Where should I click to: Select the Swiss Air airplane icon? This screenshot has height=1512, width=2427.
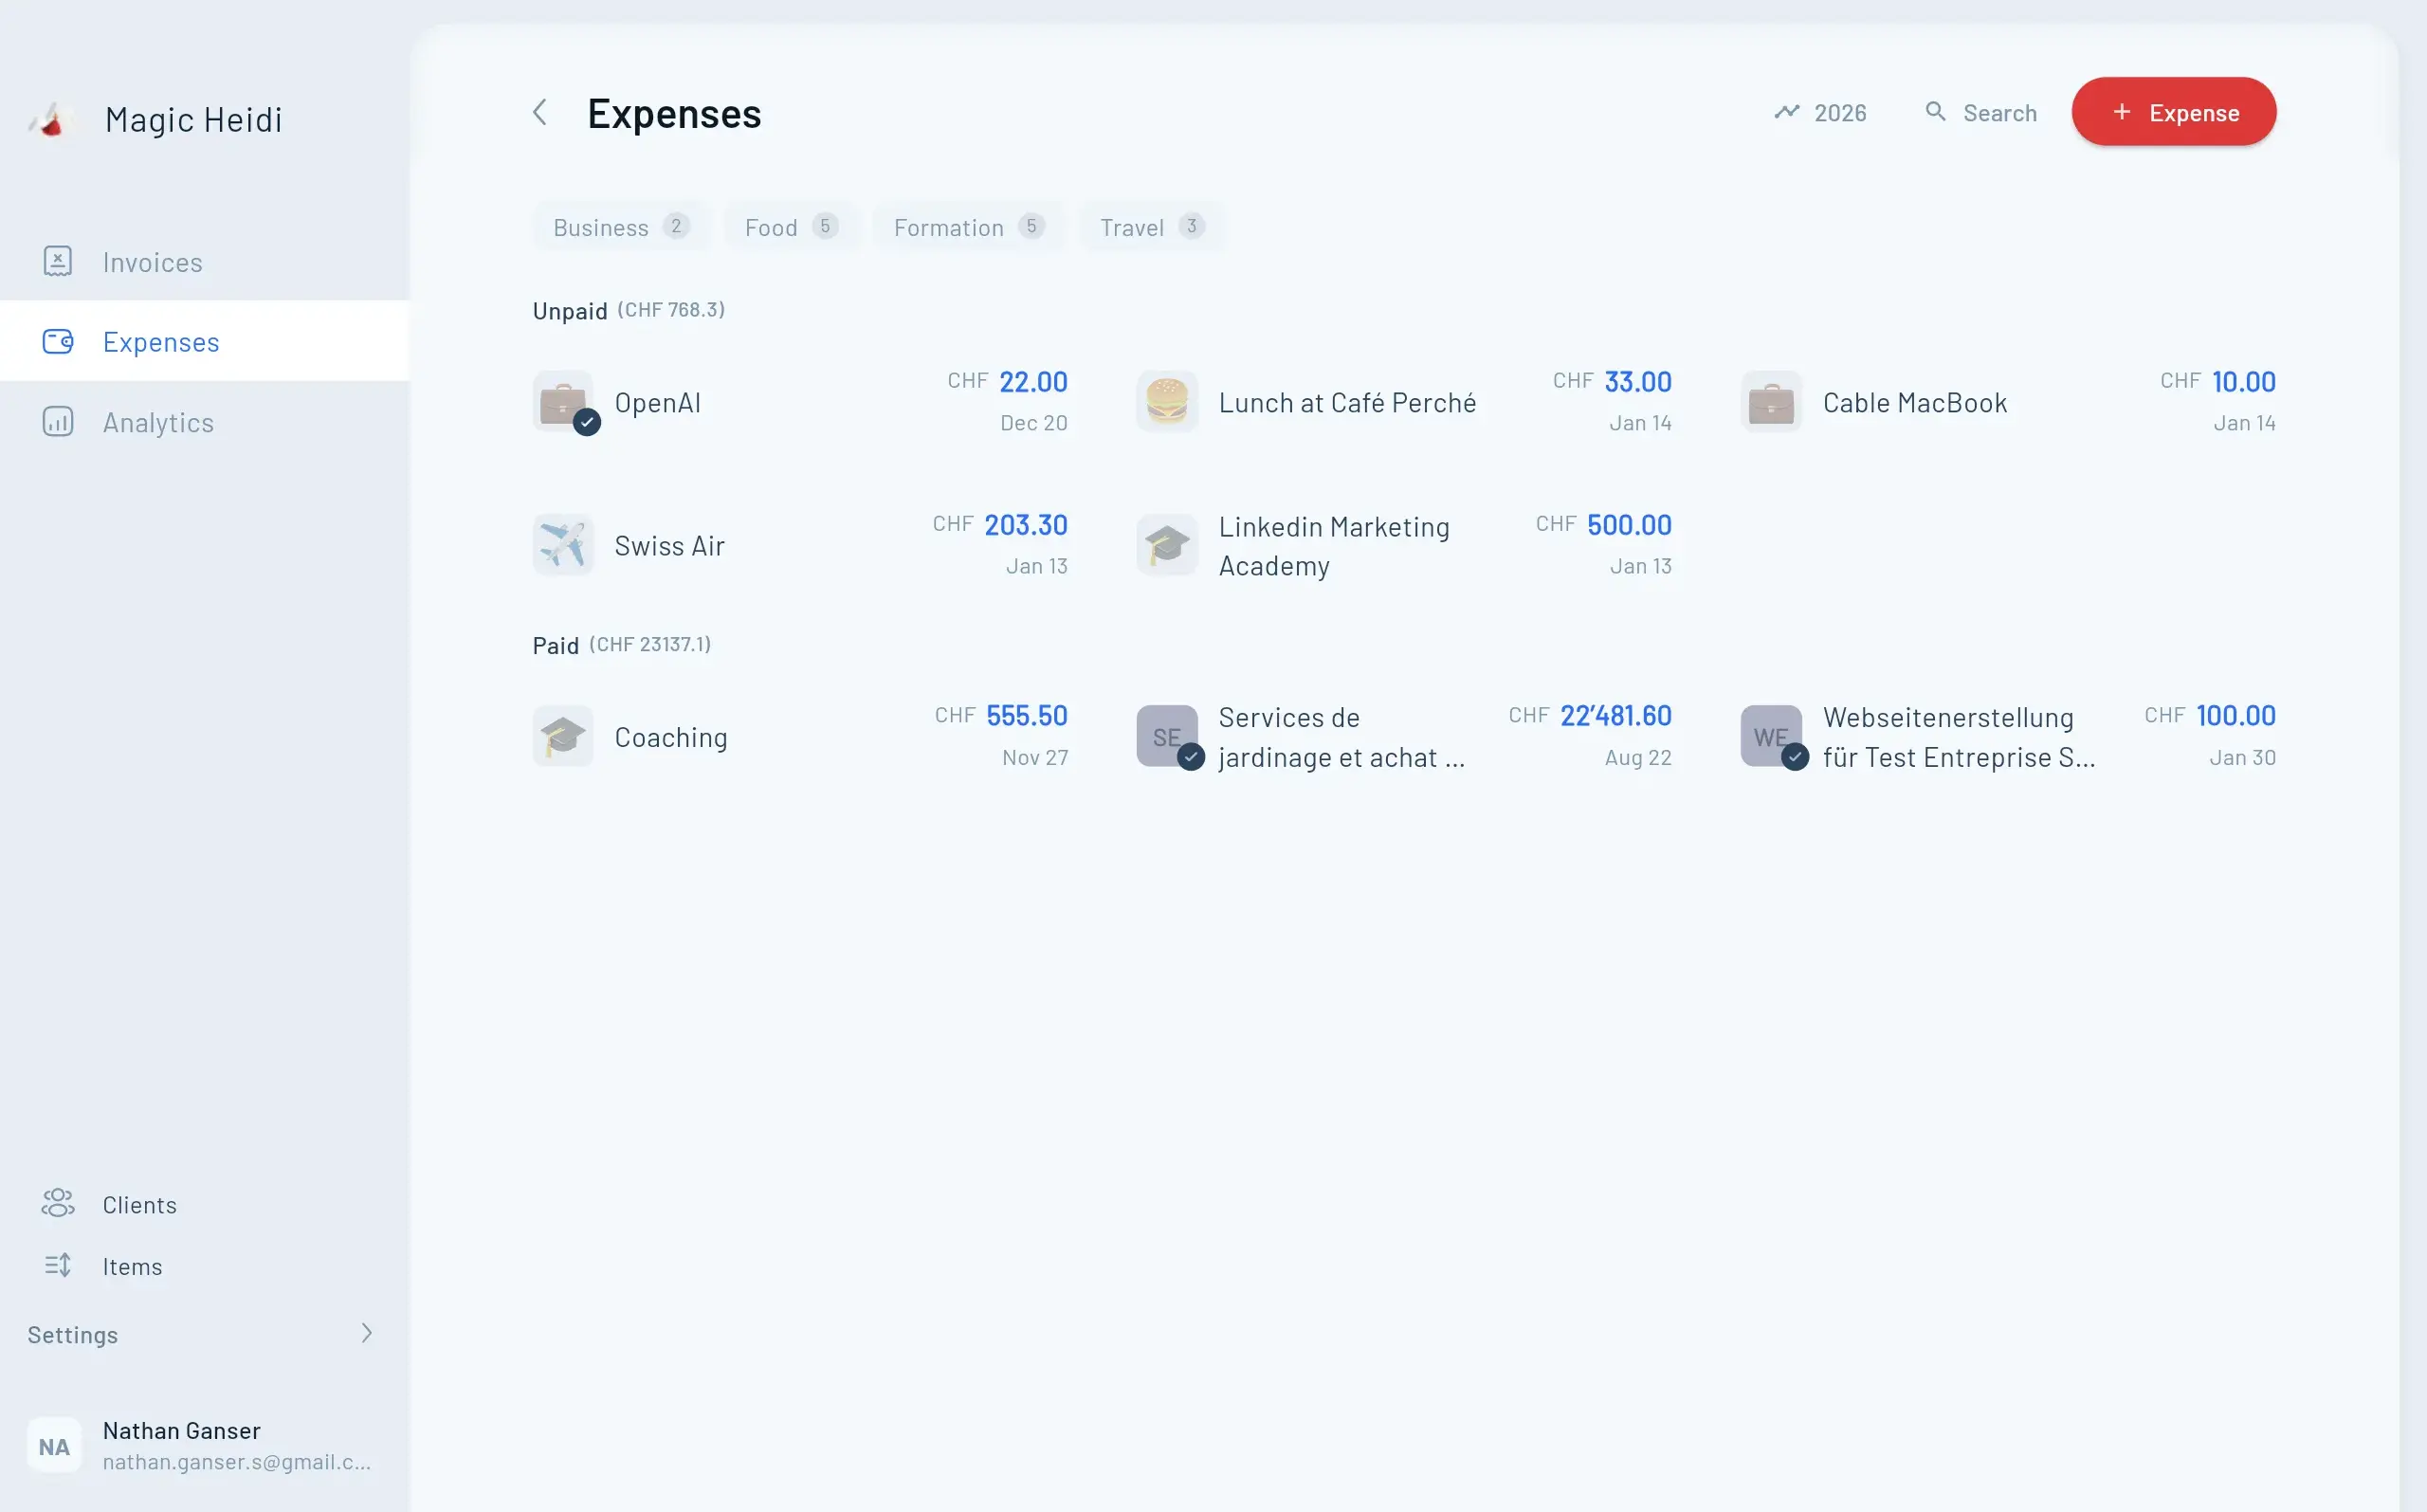click(563, 544)
